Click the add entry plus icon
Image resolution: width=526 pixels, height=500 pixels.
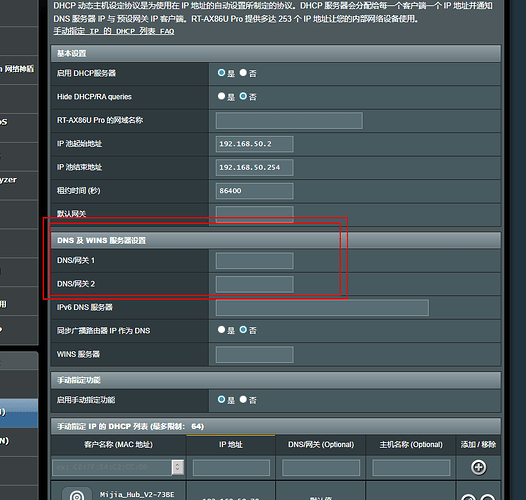[478, 467]
